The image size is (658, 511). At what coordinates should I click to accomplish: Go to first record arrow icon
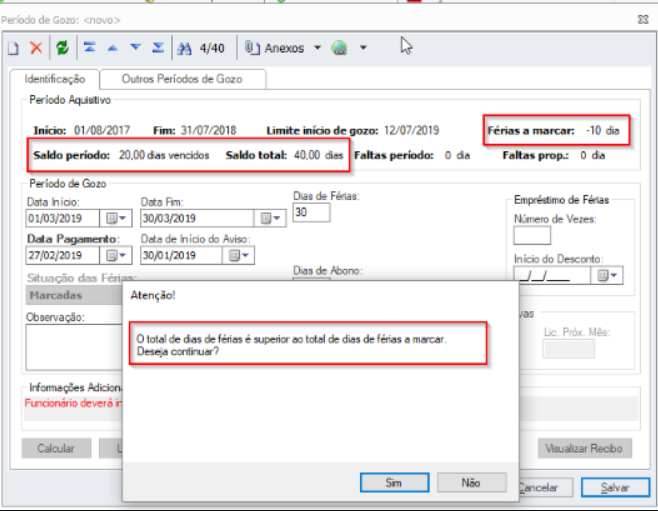pyautogui.click(x=89, y=47)
